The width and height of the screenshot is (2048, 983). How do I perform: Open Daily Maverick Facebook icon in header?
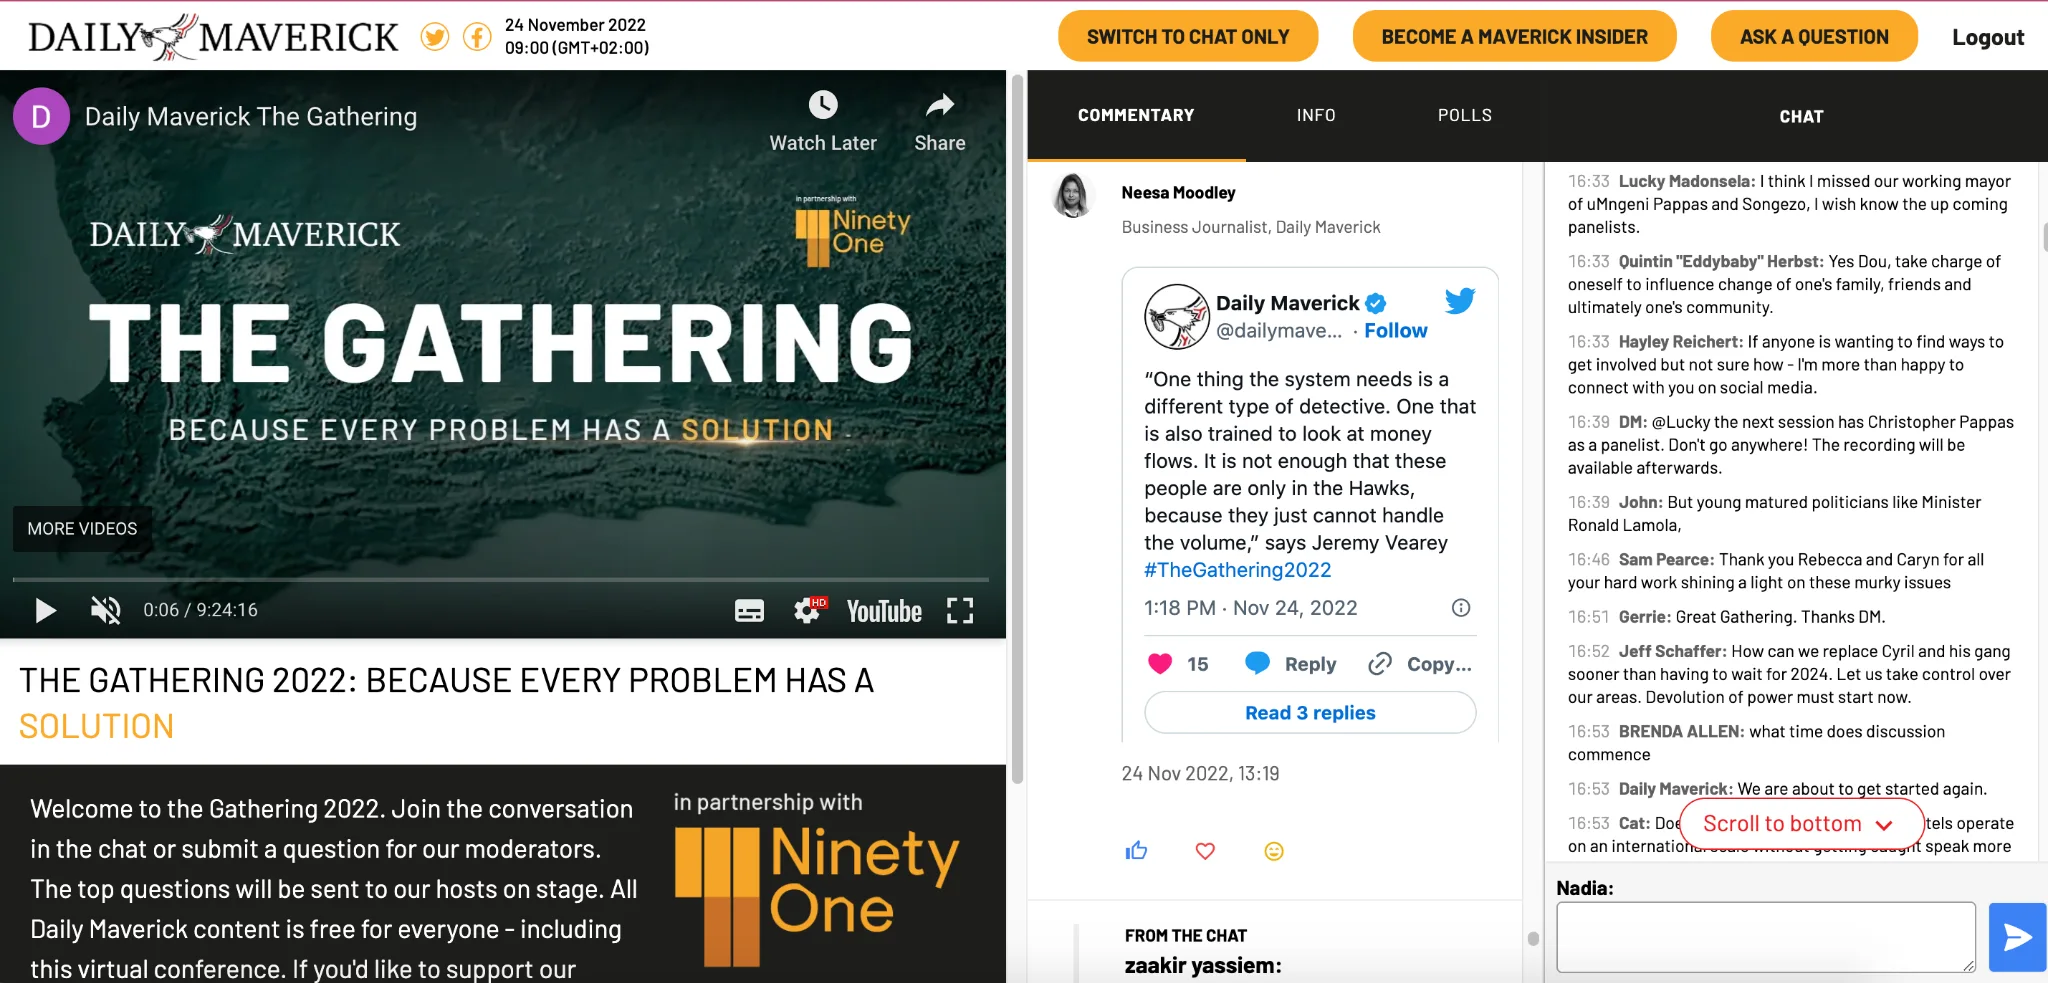[x=477, y=37]
